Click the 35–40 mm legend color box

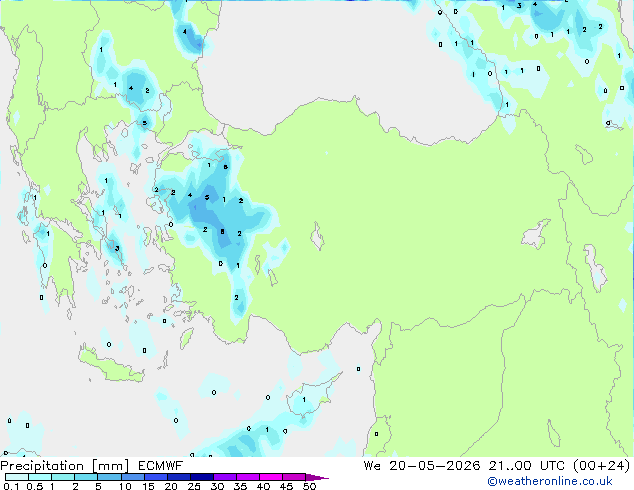point(247,477)
